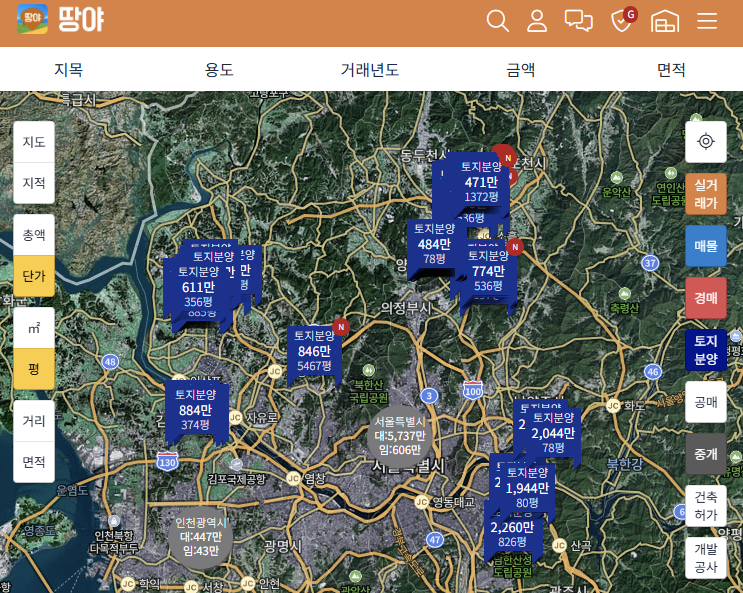Open the chat bubbles icon
Image resolution: width=743 pixels, height=593 pixels.
click(x=579, y=21)
